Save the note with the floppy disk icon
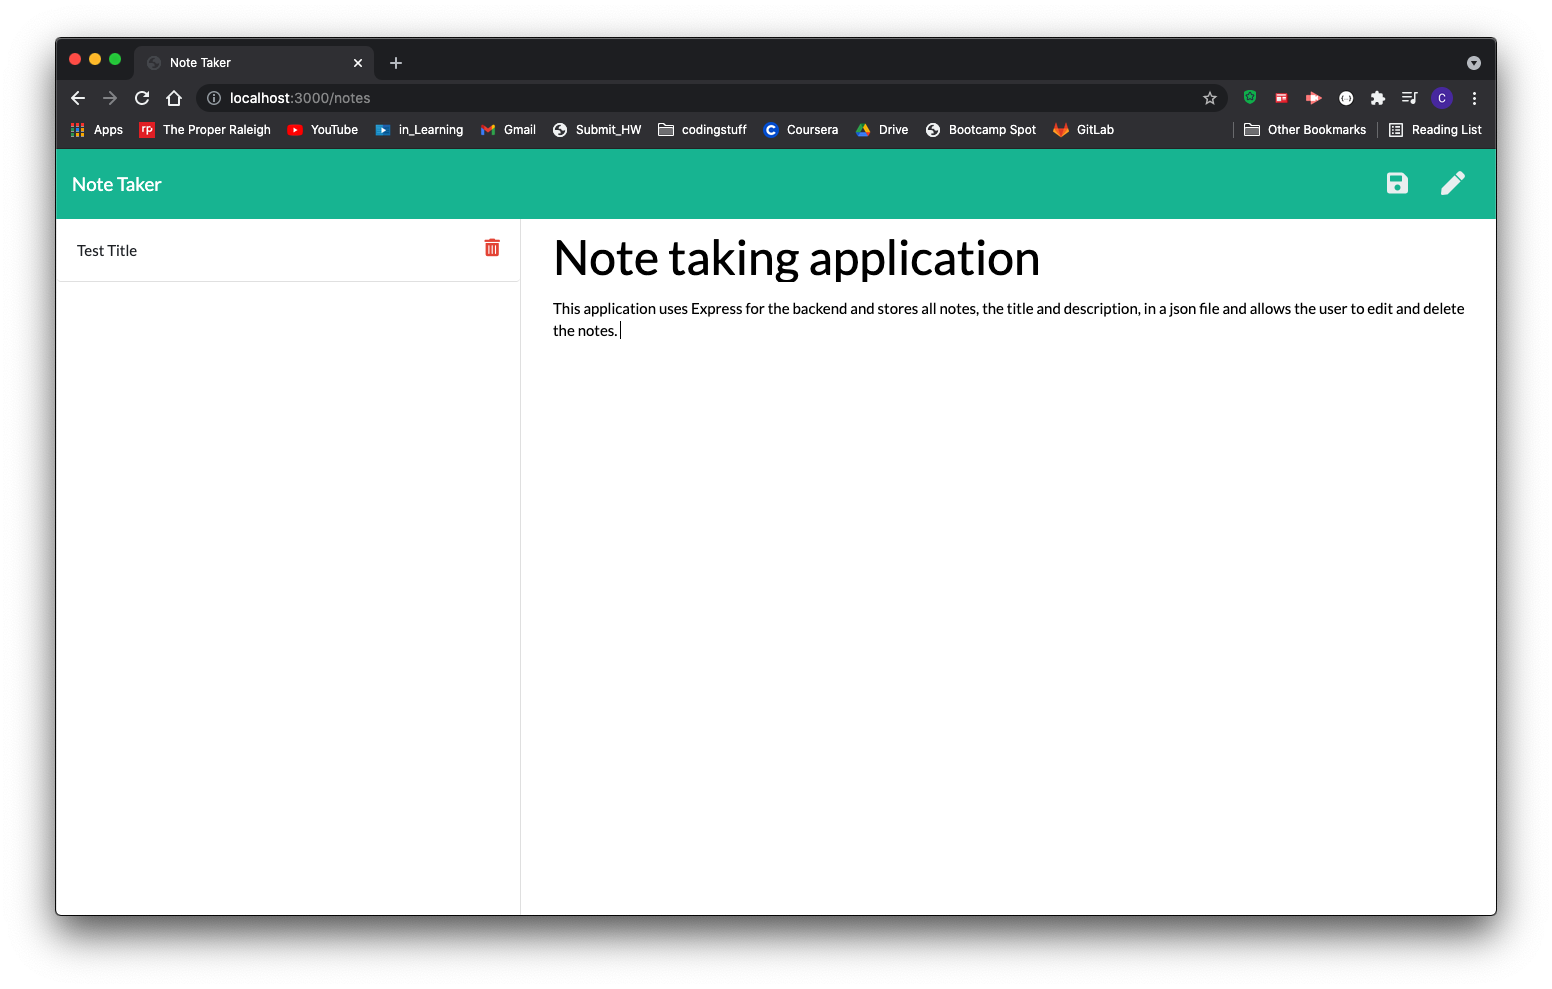Viewport: 1552px width, 989px height. click(x=1397, y=183)
